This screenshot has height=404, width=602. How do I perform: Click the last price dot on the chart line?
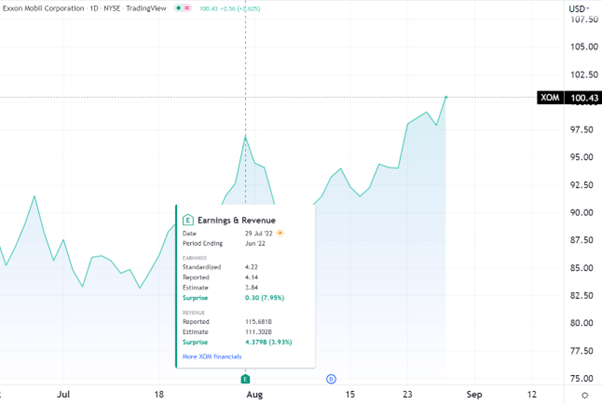pos(446,97)
